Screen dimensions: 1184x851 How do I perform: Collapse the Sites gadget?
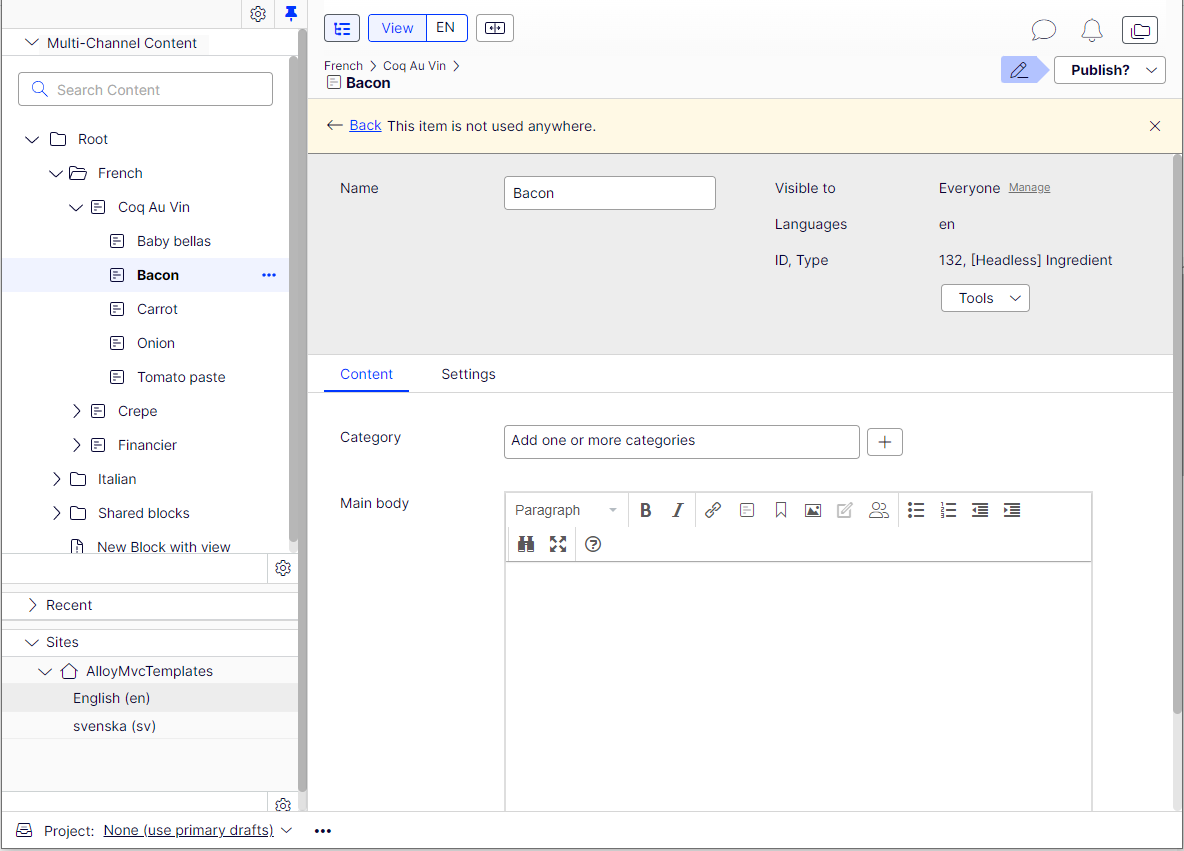(x=32, y=642)
